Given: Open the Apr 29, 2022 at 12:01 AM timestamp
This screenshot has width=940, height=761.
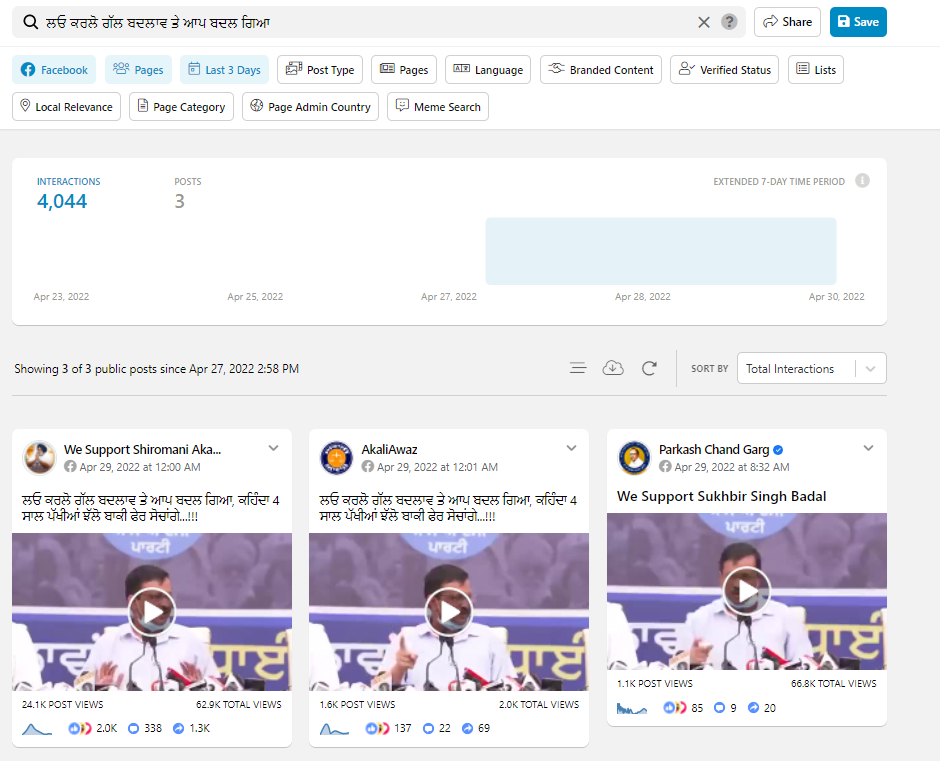Looking at the screenshot, I should [438, 467].
